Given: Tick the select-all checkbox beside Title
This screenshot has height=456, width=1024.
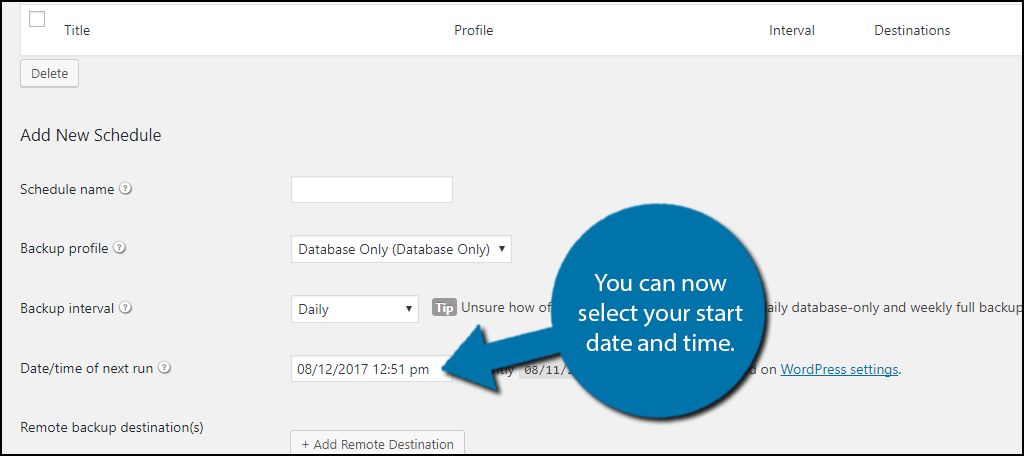Looking at the screenshot, I should click(x=37, y=20).
